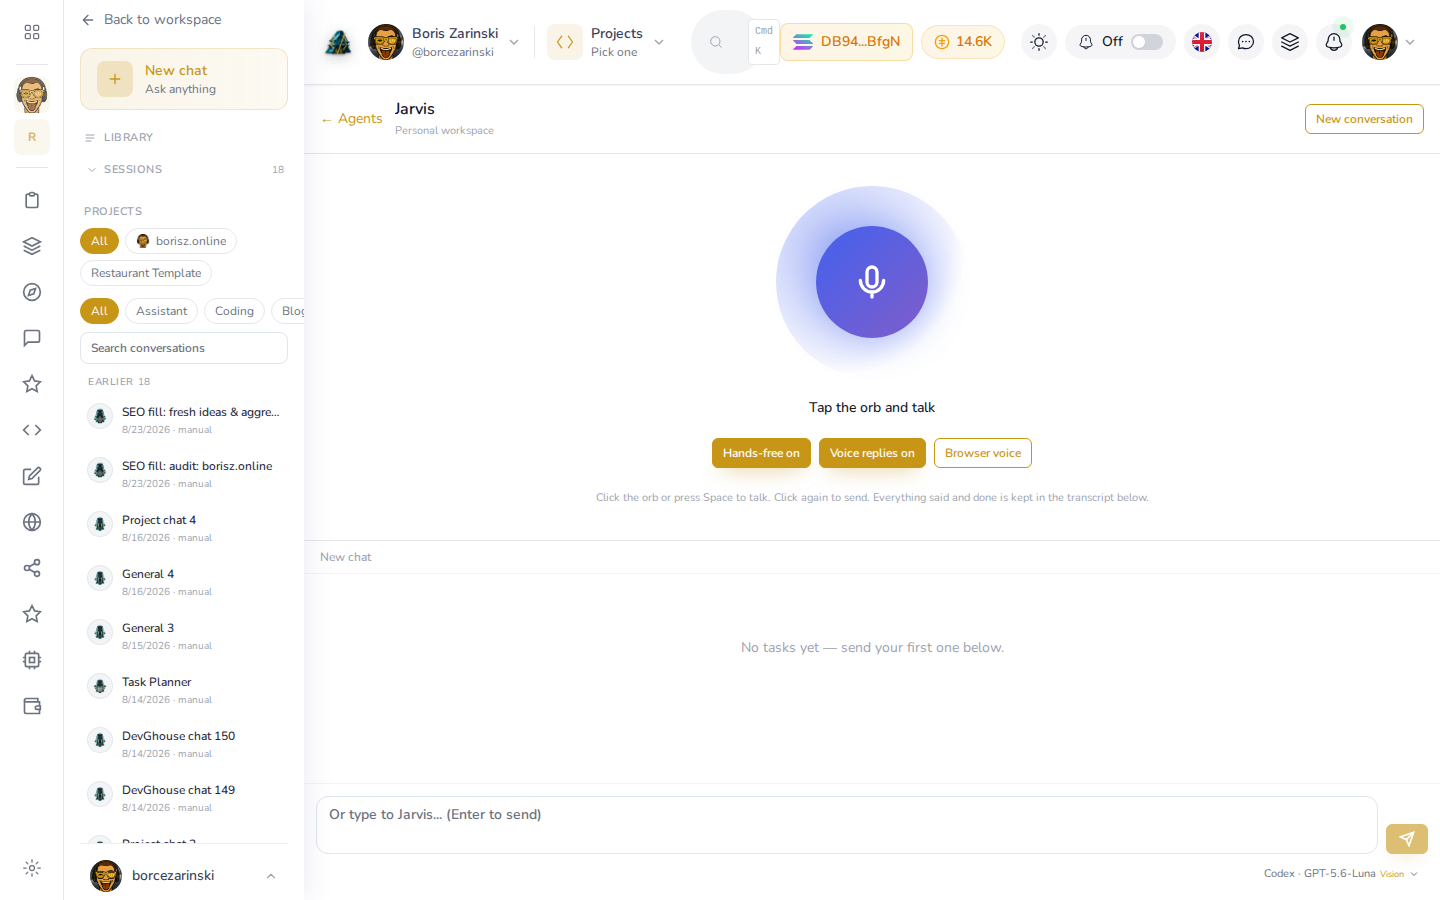Open globe icon in left rail

32,522
